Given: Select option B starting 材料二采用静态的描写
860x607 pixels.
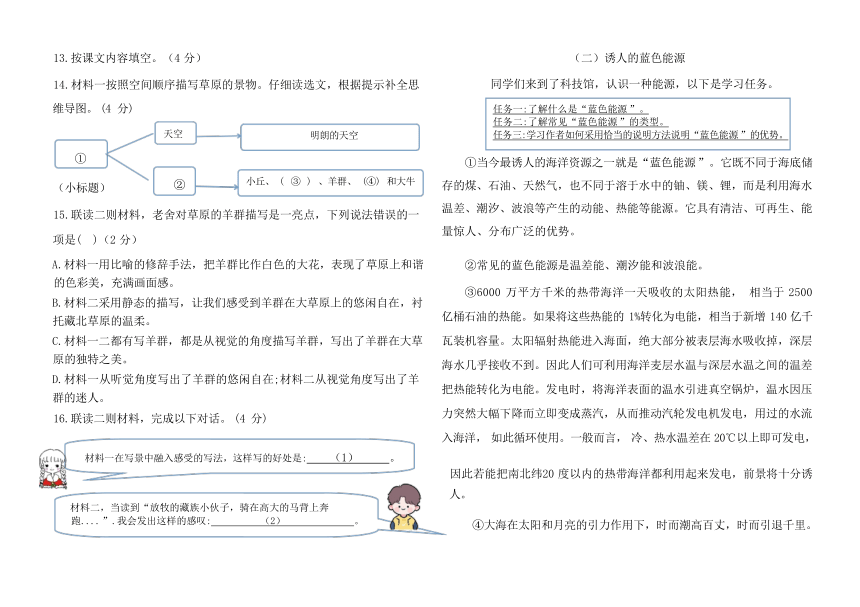Looking at the screenshot, I should (237, 311).
